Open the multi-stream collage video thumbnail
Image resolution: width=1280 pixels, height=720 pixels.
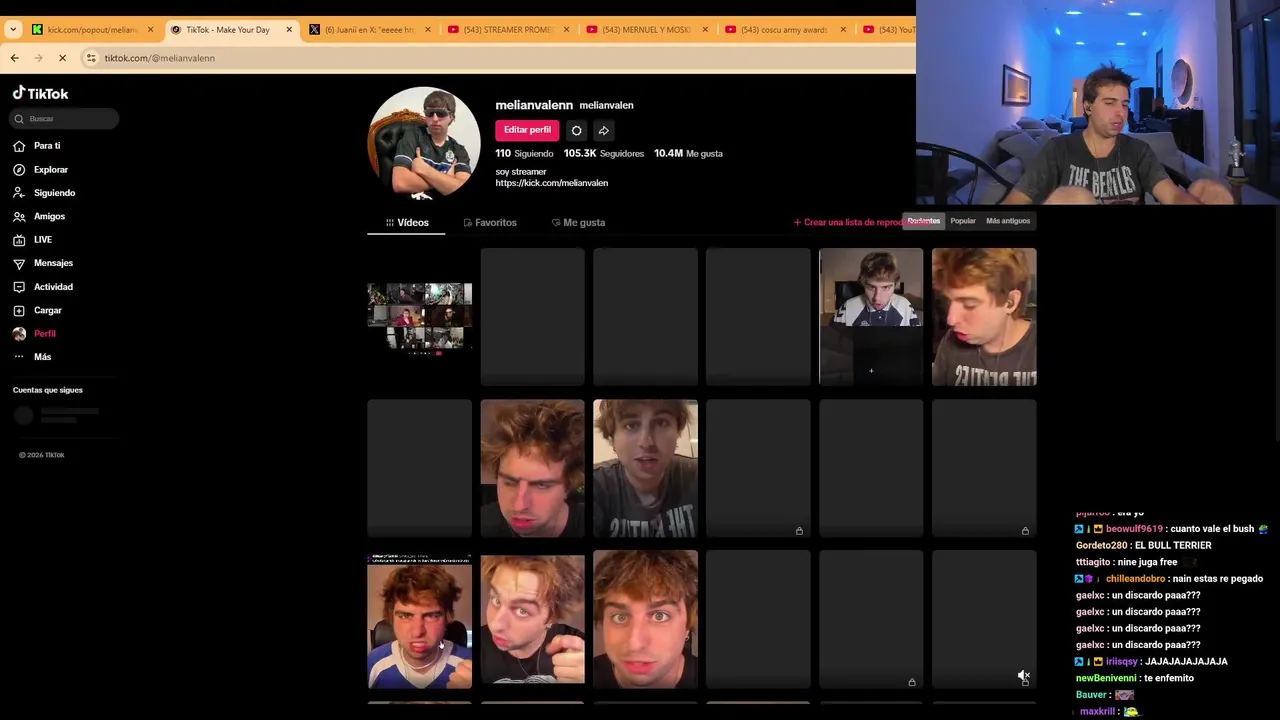click(x=419, y=317)
